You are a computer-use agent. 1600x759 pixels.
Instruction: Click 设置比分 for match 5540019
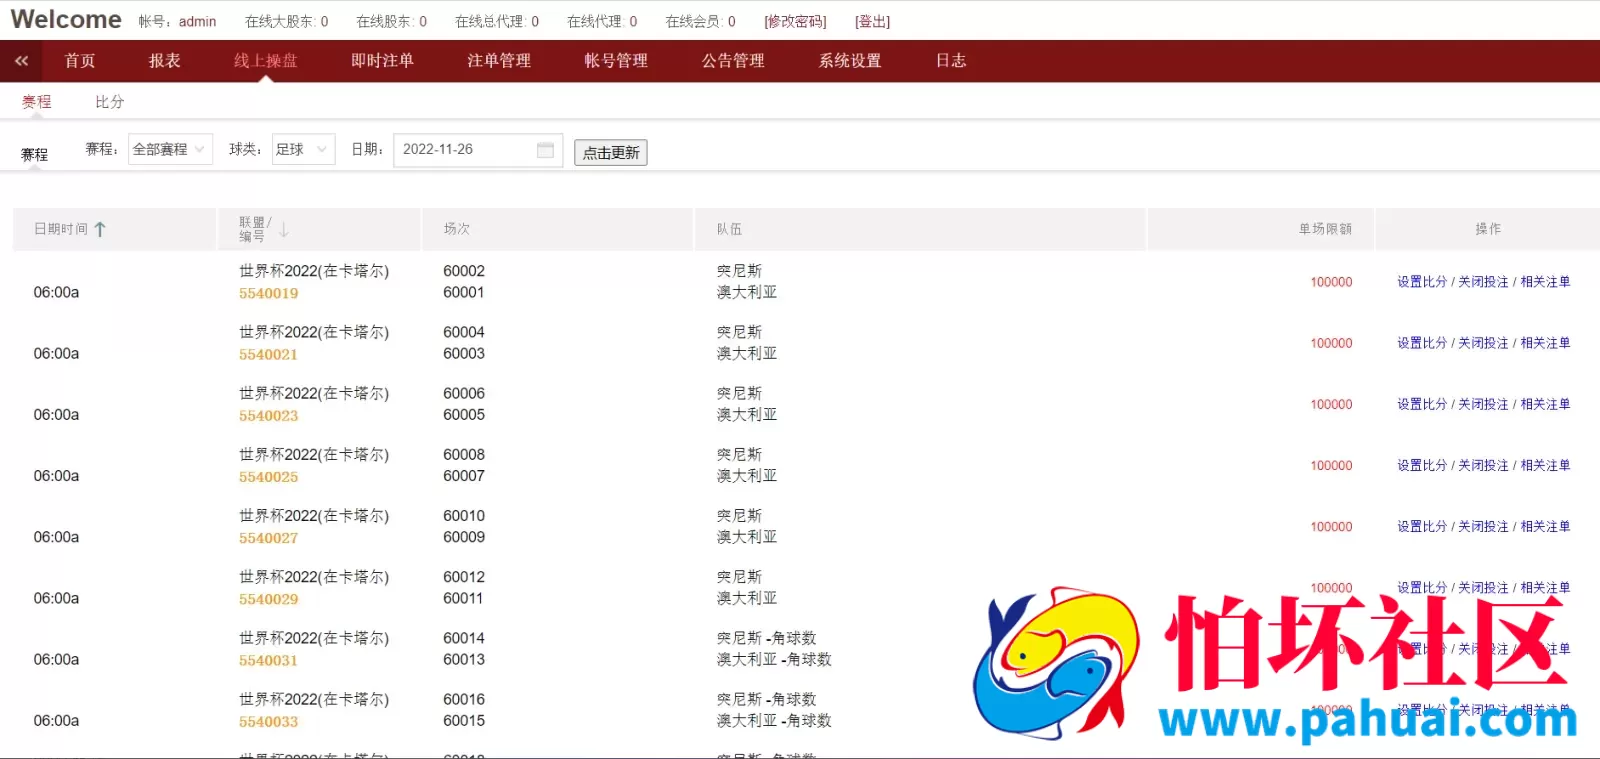click(1422, 282)
